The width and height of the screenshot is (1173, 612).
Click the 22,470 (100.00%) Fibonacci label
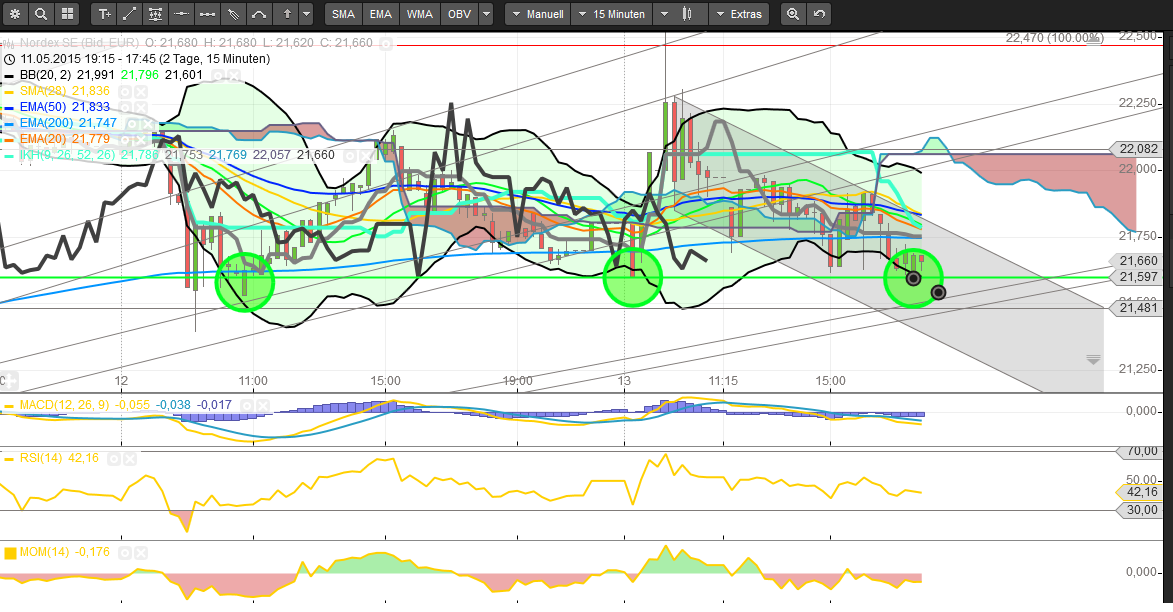click(1053, 37)
